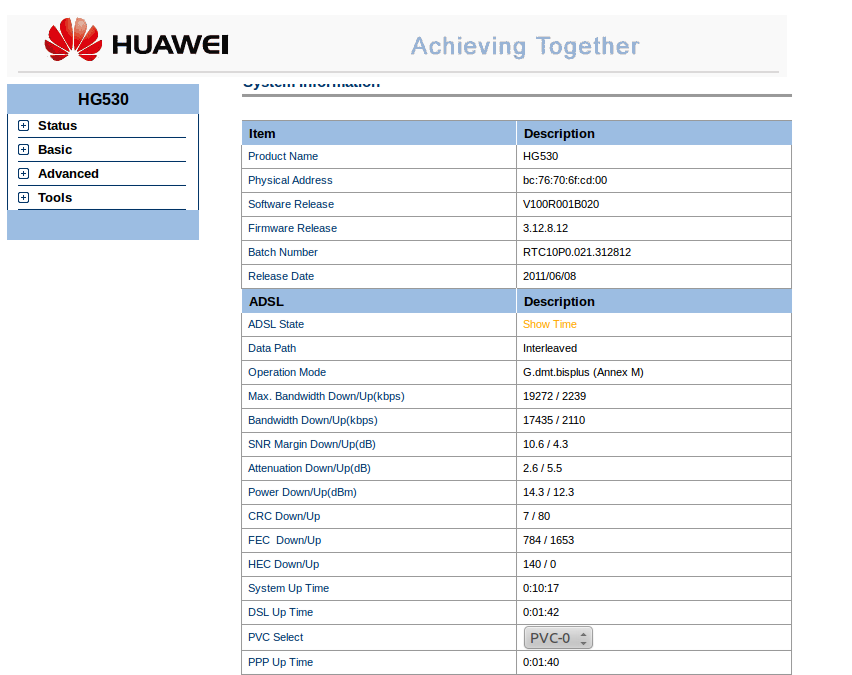This screenshot has height=675, width=852.
Task: Click the DSL Up Time label
Action: click(280, 611)
